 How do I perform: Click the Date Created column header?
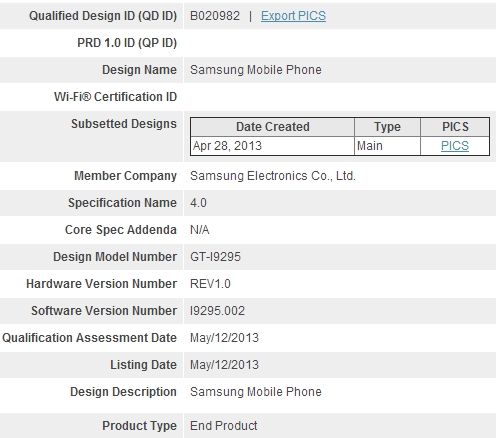(x=272, y=127)
